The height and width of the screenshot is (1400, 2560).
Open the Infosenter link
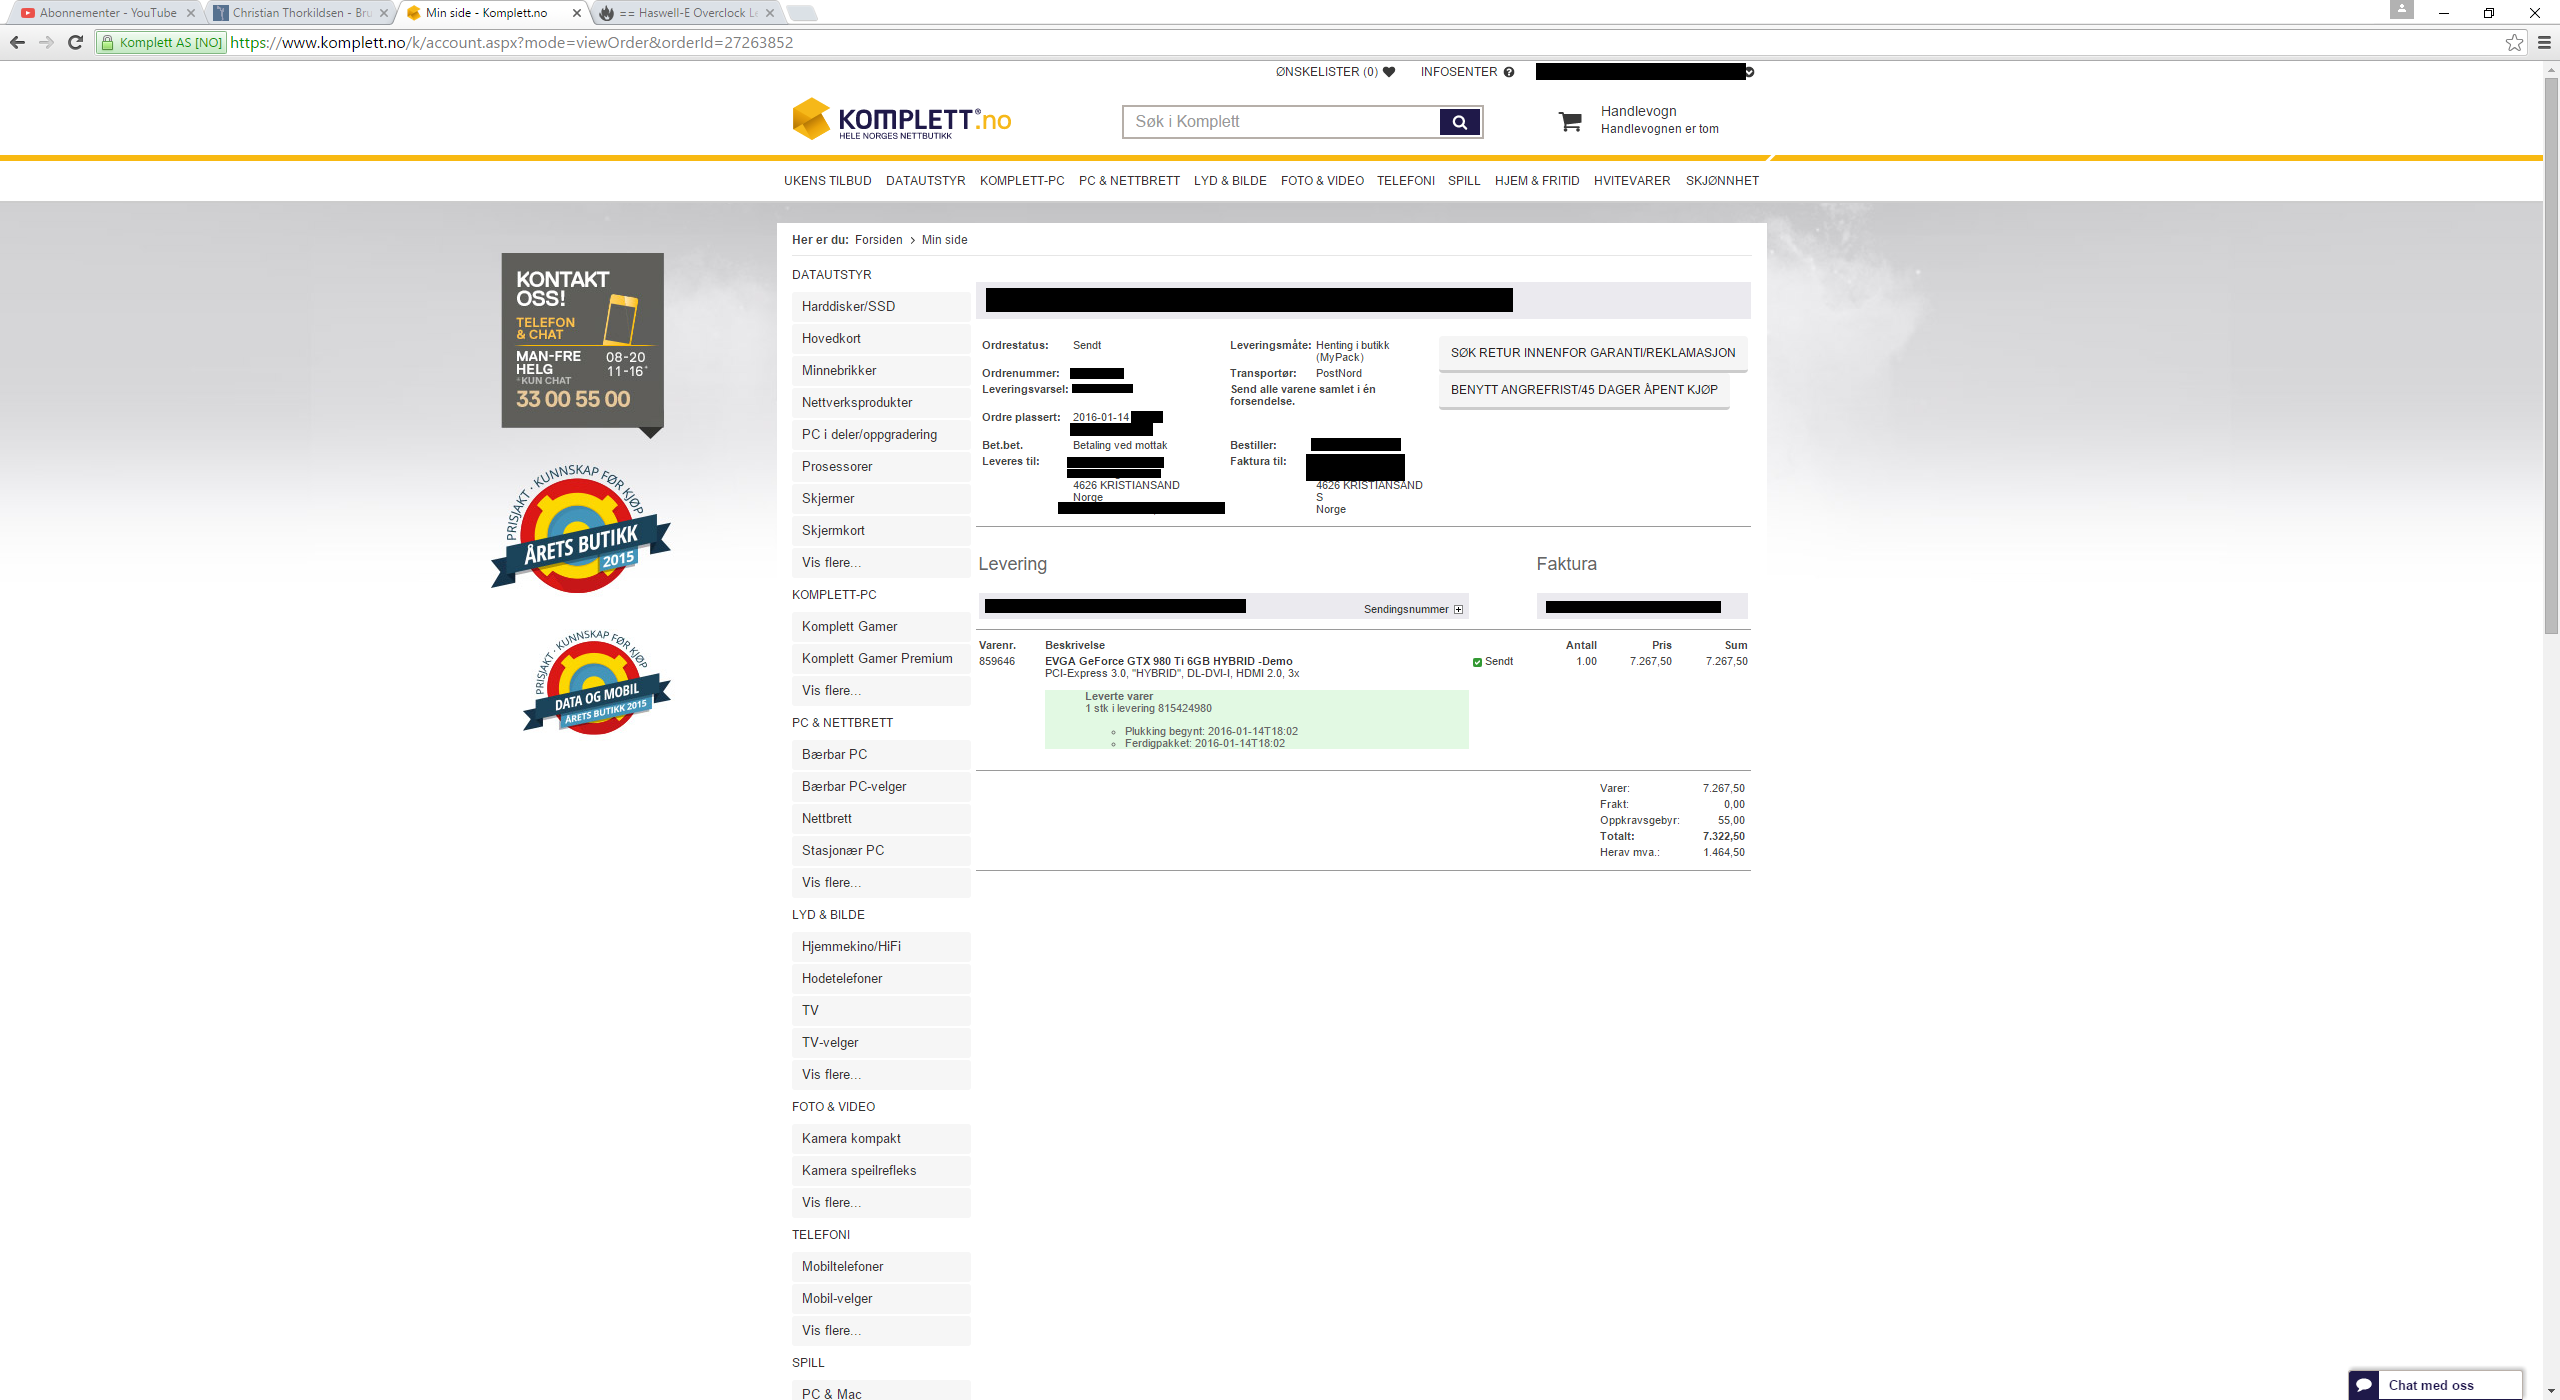point(1459,72)
